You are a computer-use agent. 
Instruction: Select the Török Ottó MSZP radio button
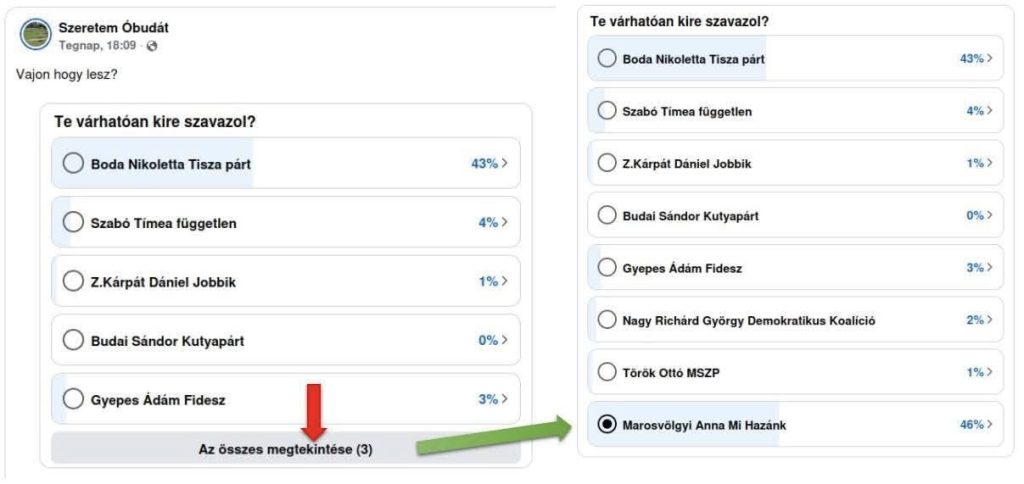(x=606, y=372)
